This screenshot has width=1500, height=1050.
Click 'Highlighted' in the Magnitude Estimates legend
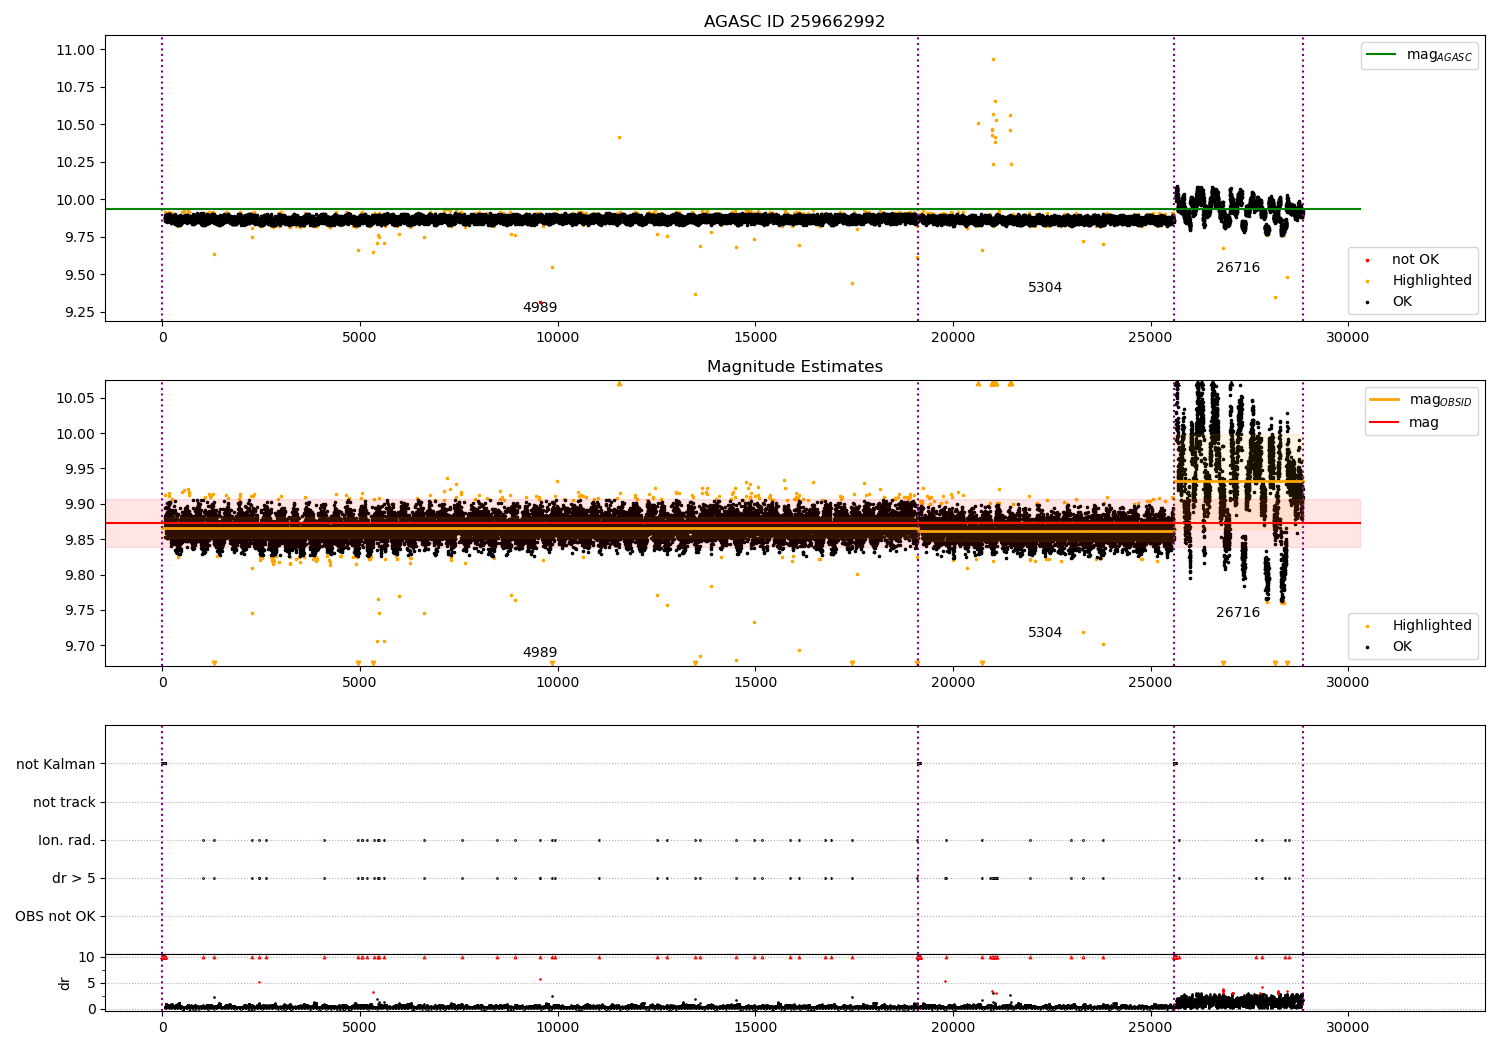[x=1432, y=626]
